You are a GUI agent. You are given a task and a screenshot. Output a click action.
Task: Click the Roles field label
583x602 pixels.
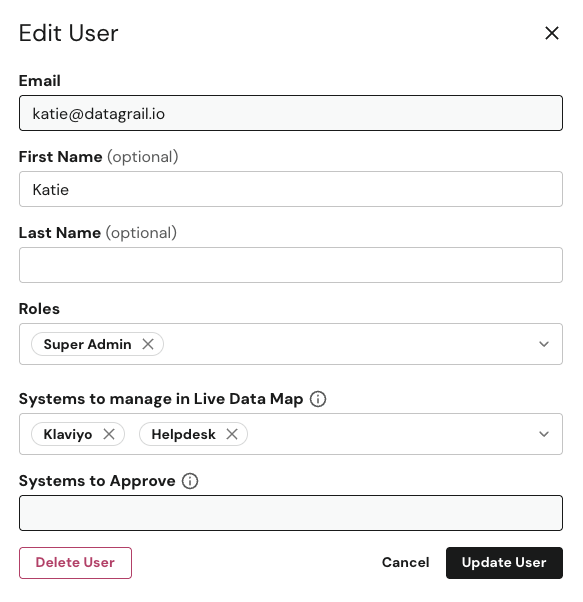pos(39,309)
